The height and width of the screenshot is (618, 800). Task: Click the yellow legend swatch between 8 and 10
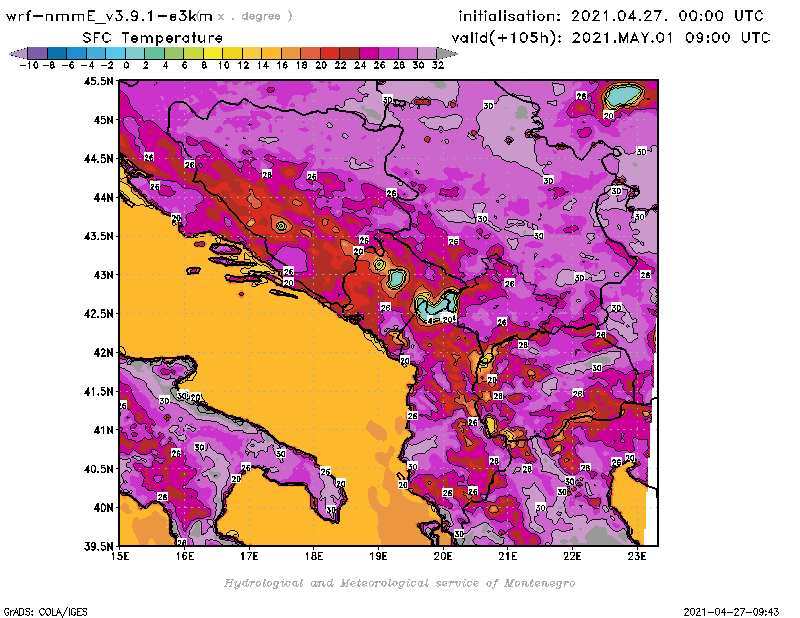tap(213, 54)
